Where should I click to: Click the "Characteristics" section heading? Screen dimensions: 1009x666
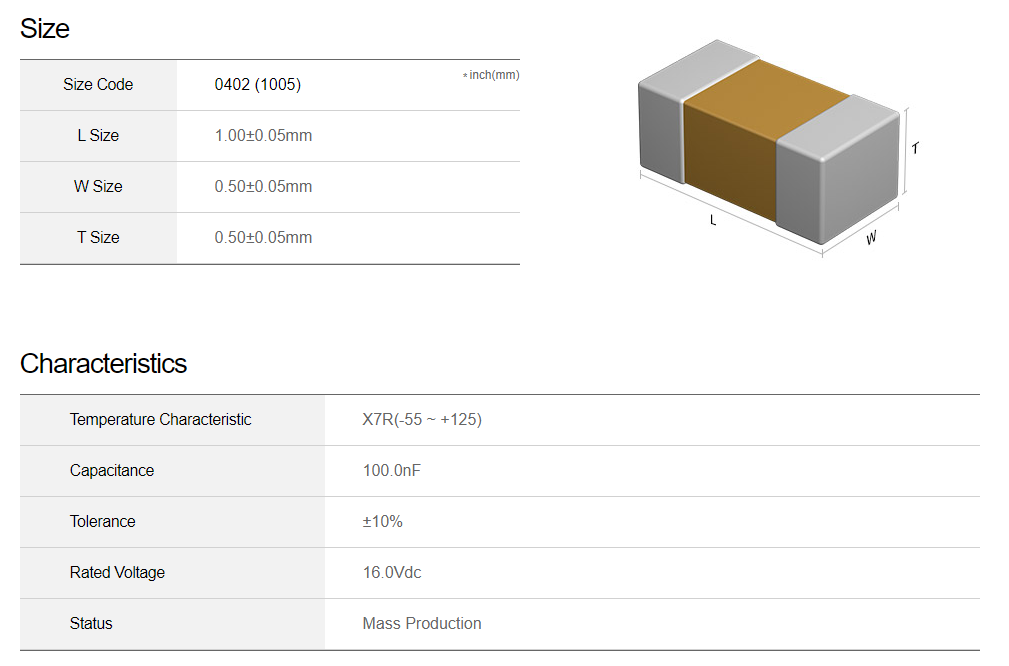click(x=103, y=364)
